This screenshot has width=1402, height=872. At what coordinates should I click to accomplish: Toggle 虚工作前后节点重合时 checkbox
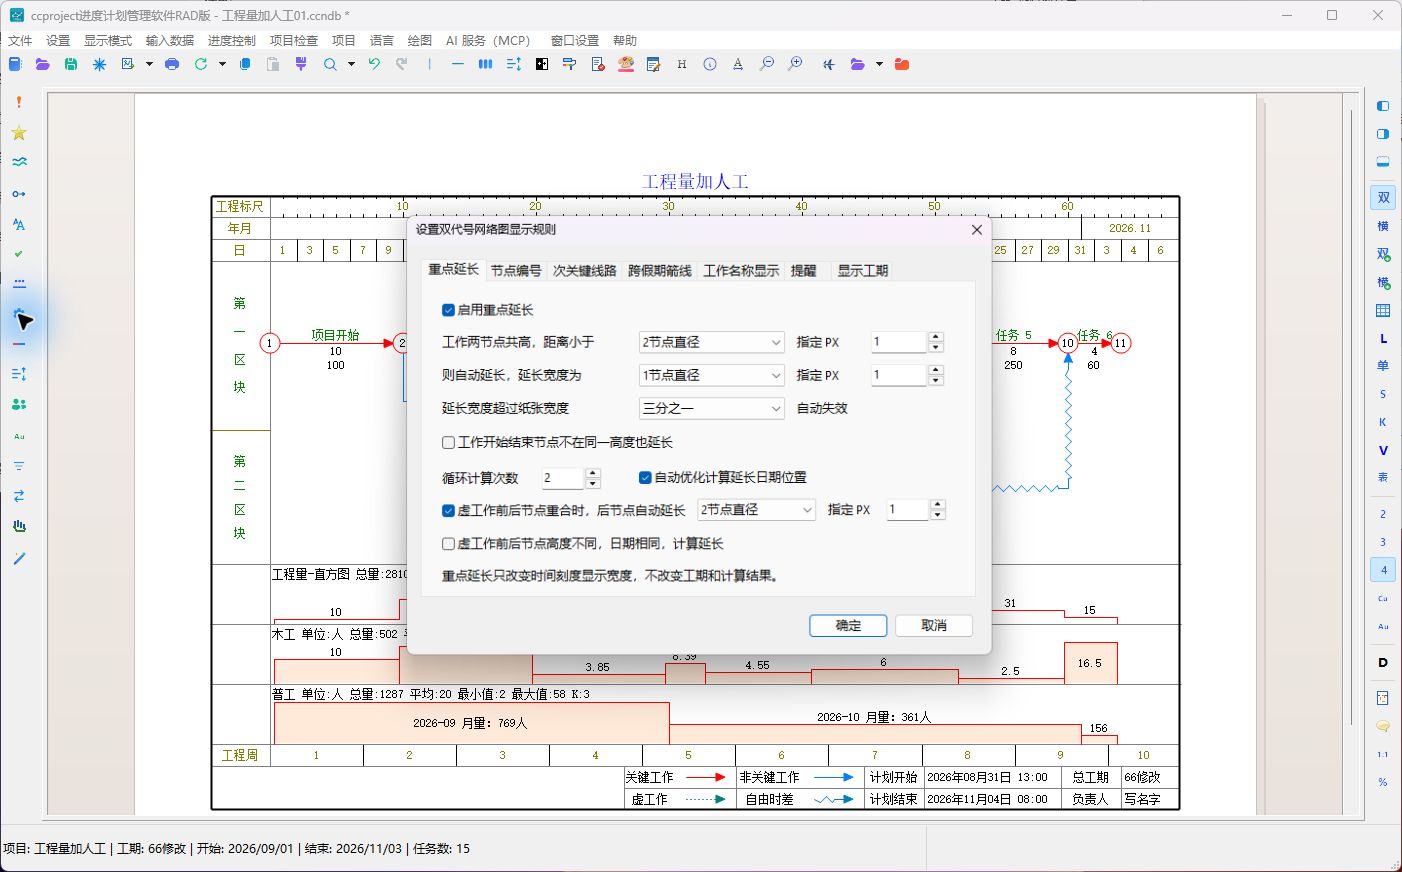pyautogui.click(x=448, y=510)
